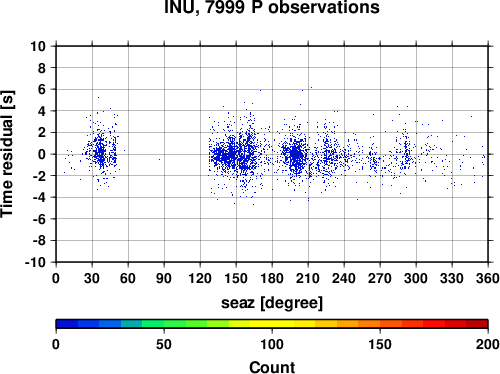Click the colorbar tick label 200
This screenshot has width=500, height=374.
[x=488, y=344]
